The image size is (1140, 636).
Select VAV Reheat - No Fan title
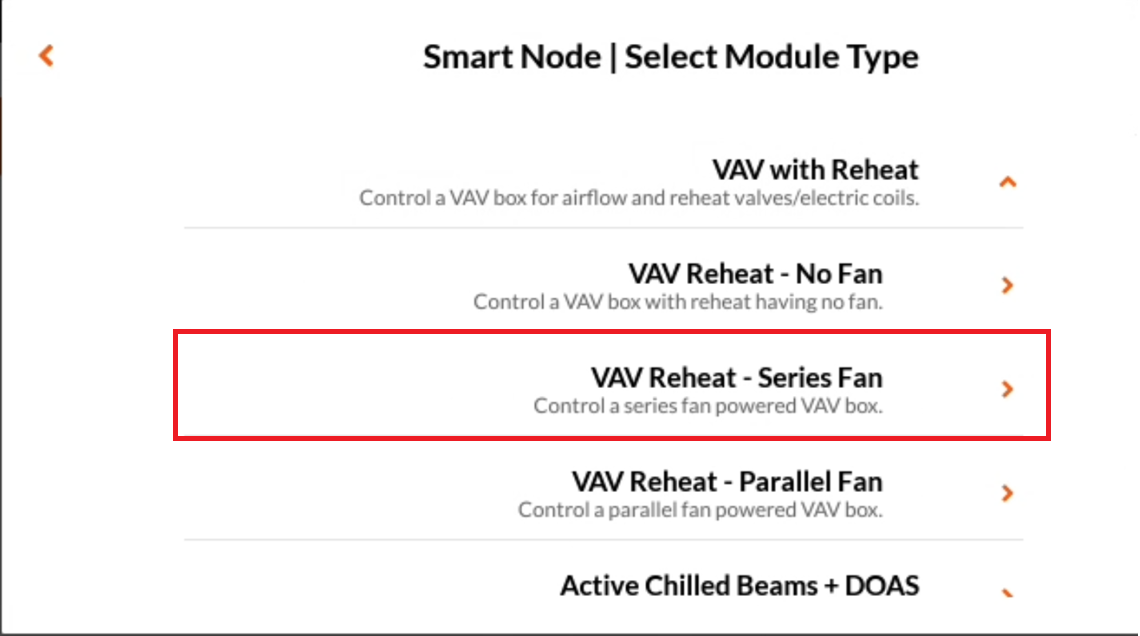755,274
